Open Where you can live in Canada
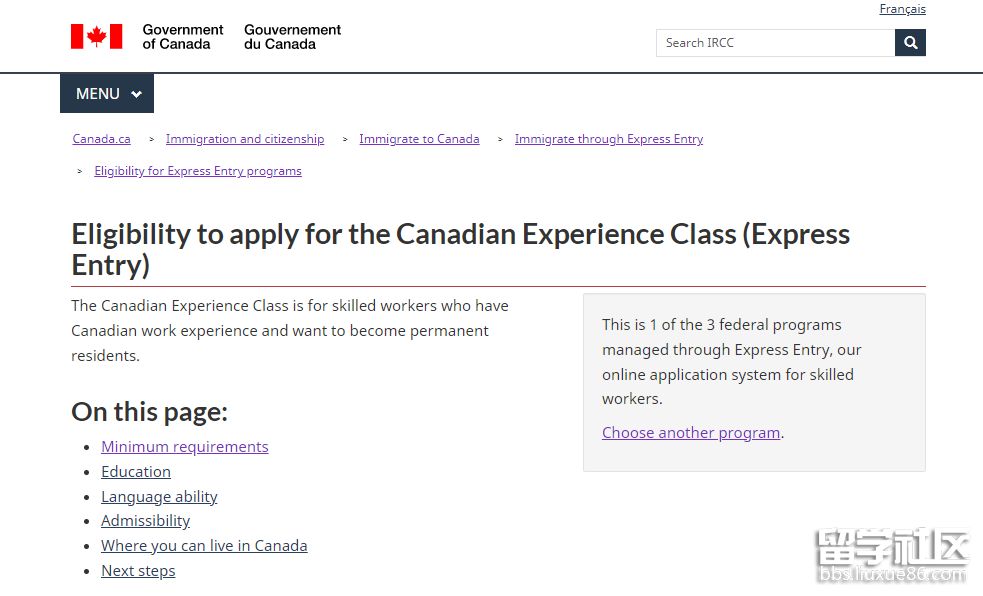The height and width of the screenshot is (596, 983). (x=204, y=546)
